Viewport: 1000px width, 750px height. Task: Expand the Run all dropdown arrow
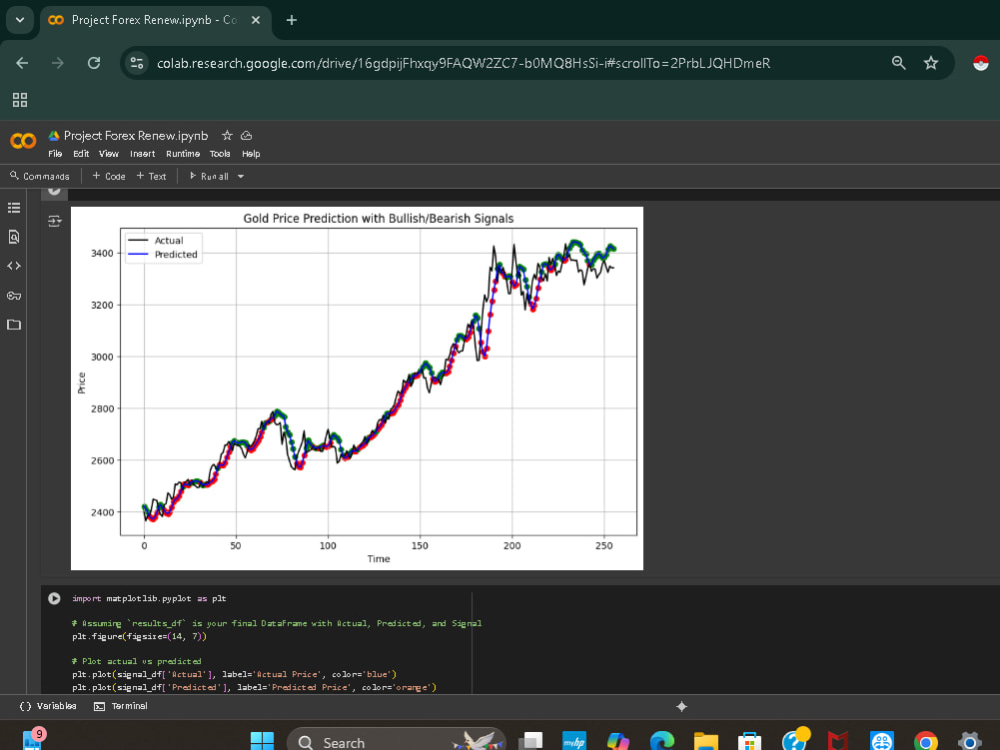[241, 176]
